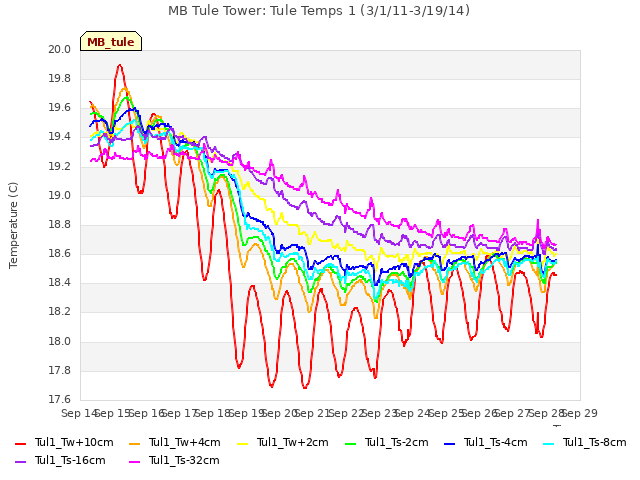Click the 18.8 y-axis tick label
640x480 pixels.
tap(60, 225)
